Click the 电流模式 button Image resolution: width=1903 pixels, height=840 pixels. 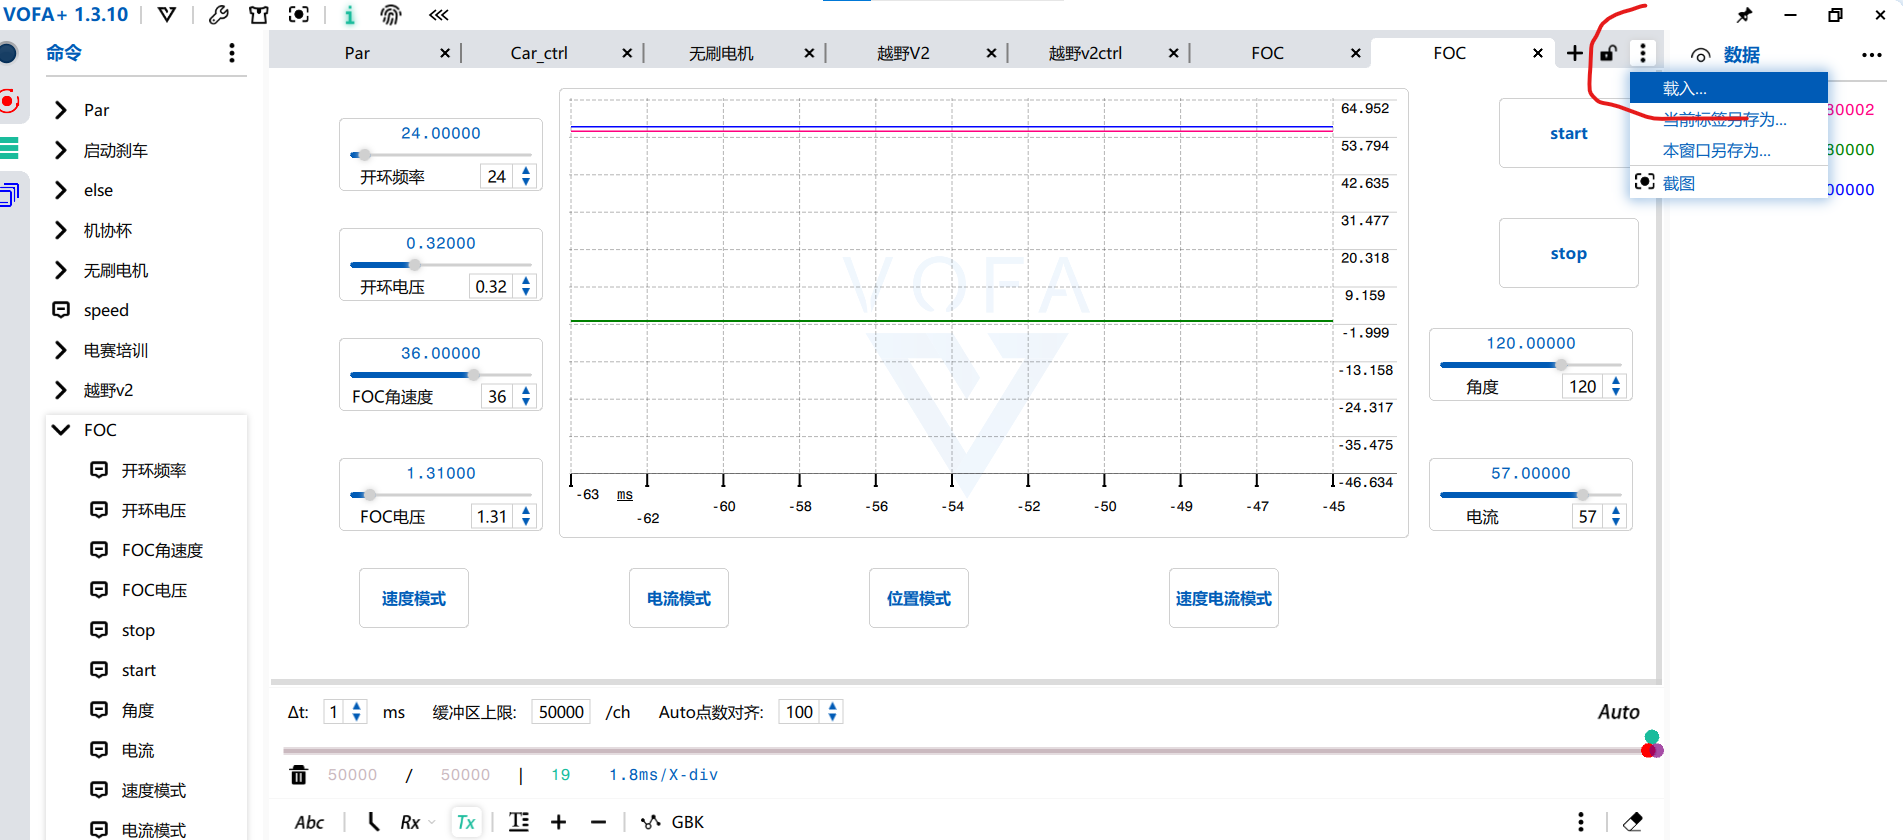tap(678, 598)
